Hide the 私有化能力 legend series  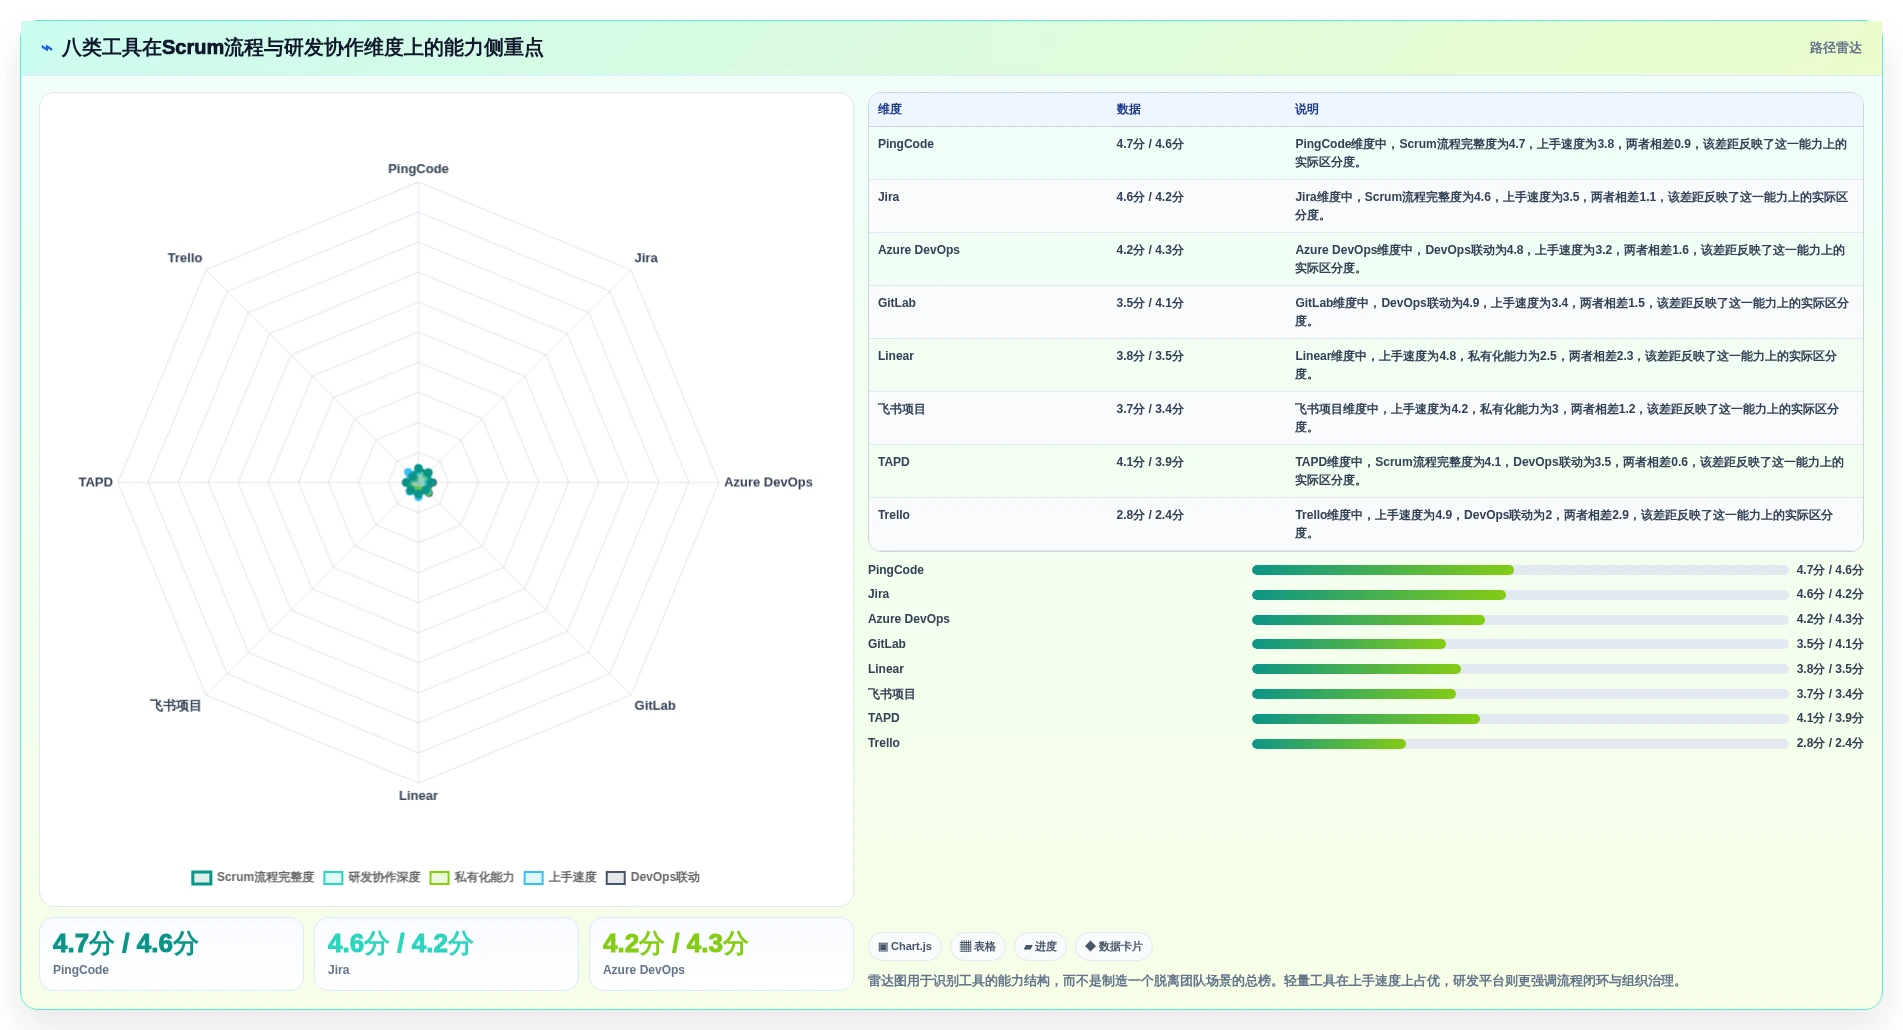click(472, 877)
